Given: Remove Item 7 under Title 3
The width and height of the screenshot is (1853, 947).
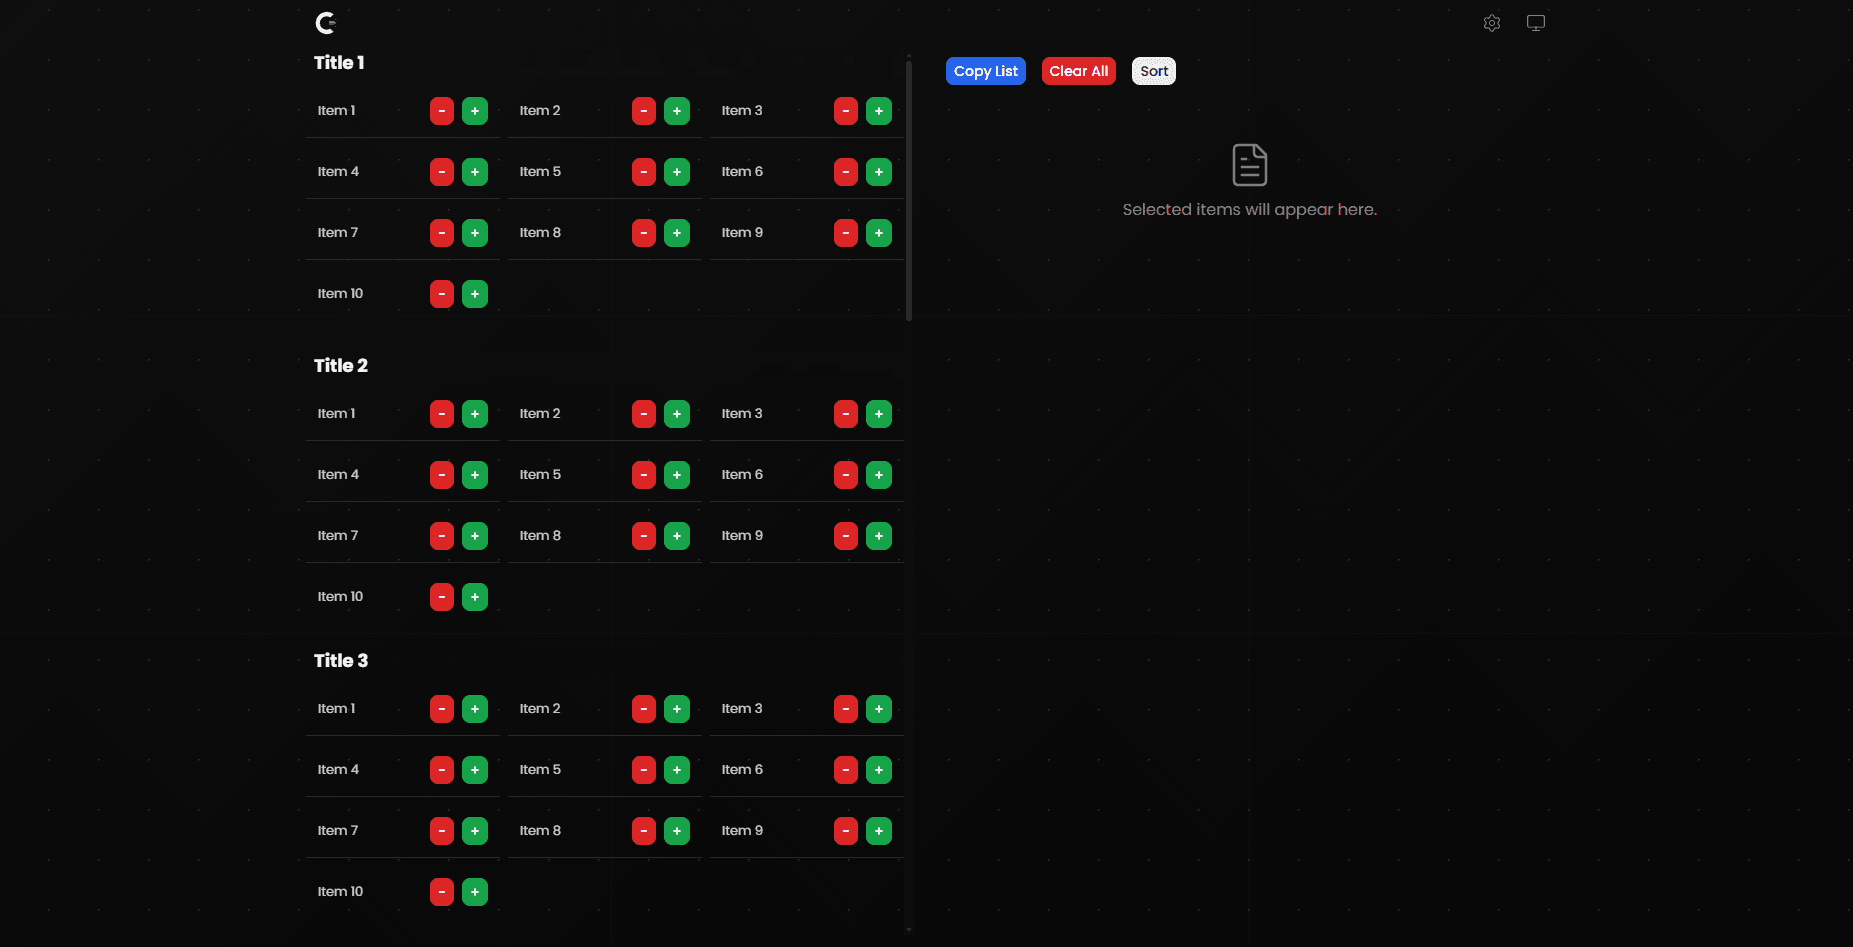Looking at the screenshot, I should coord(441,831).
